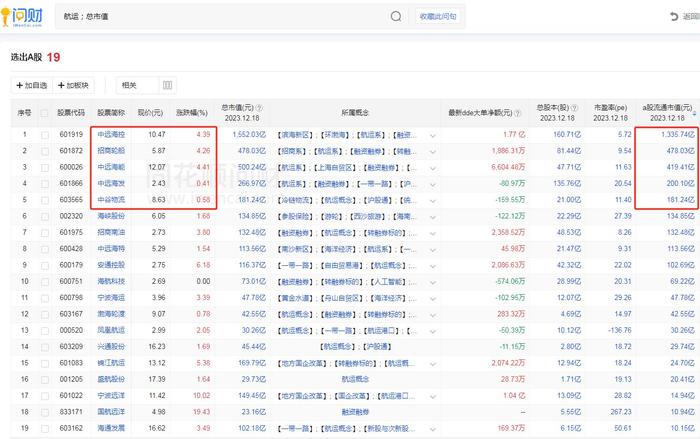Viewport: 700px width, 439px height.
Task: Click concept tag 【环渤海】
Action: (336, 134)
